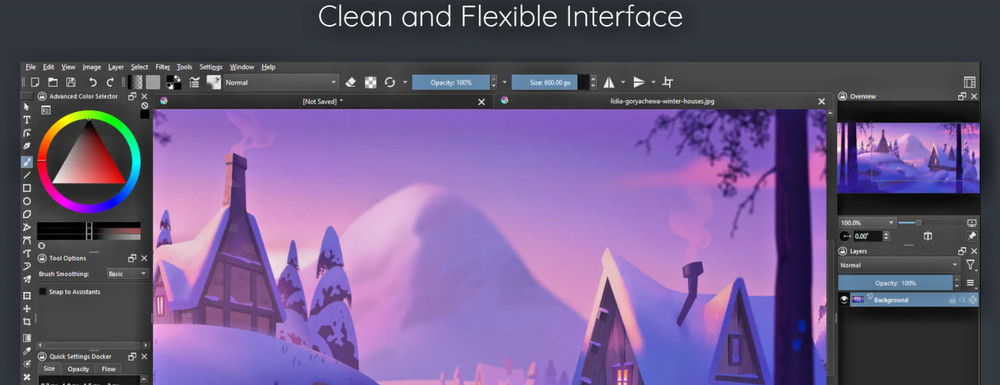This screenshot has width=1000, height=385.
Task: Open the brush blending mode Normal dropdown
Action: click(281, 82)
